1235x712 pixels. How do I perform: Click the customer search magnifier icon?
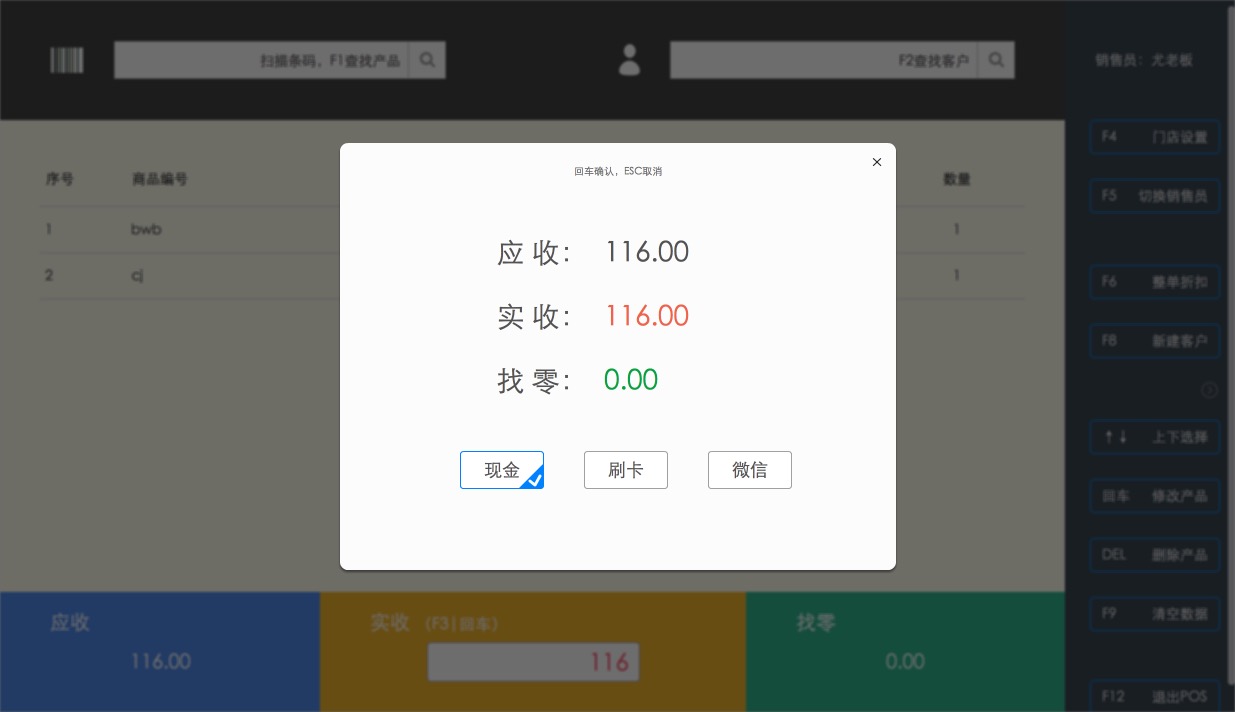pos(996,60)
